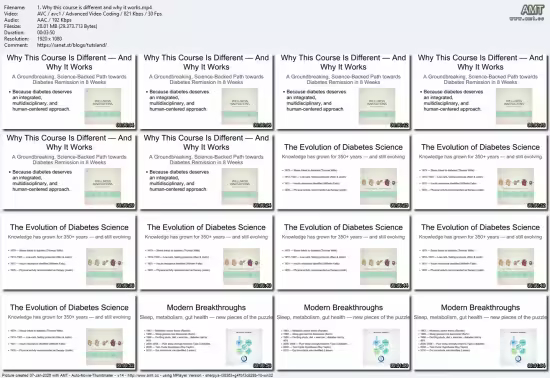Select the filename '1. Why this course is different and why it works.mp4'
This screenshot has height=378, width=550.
pos(95,7)
